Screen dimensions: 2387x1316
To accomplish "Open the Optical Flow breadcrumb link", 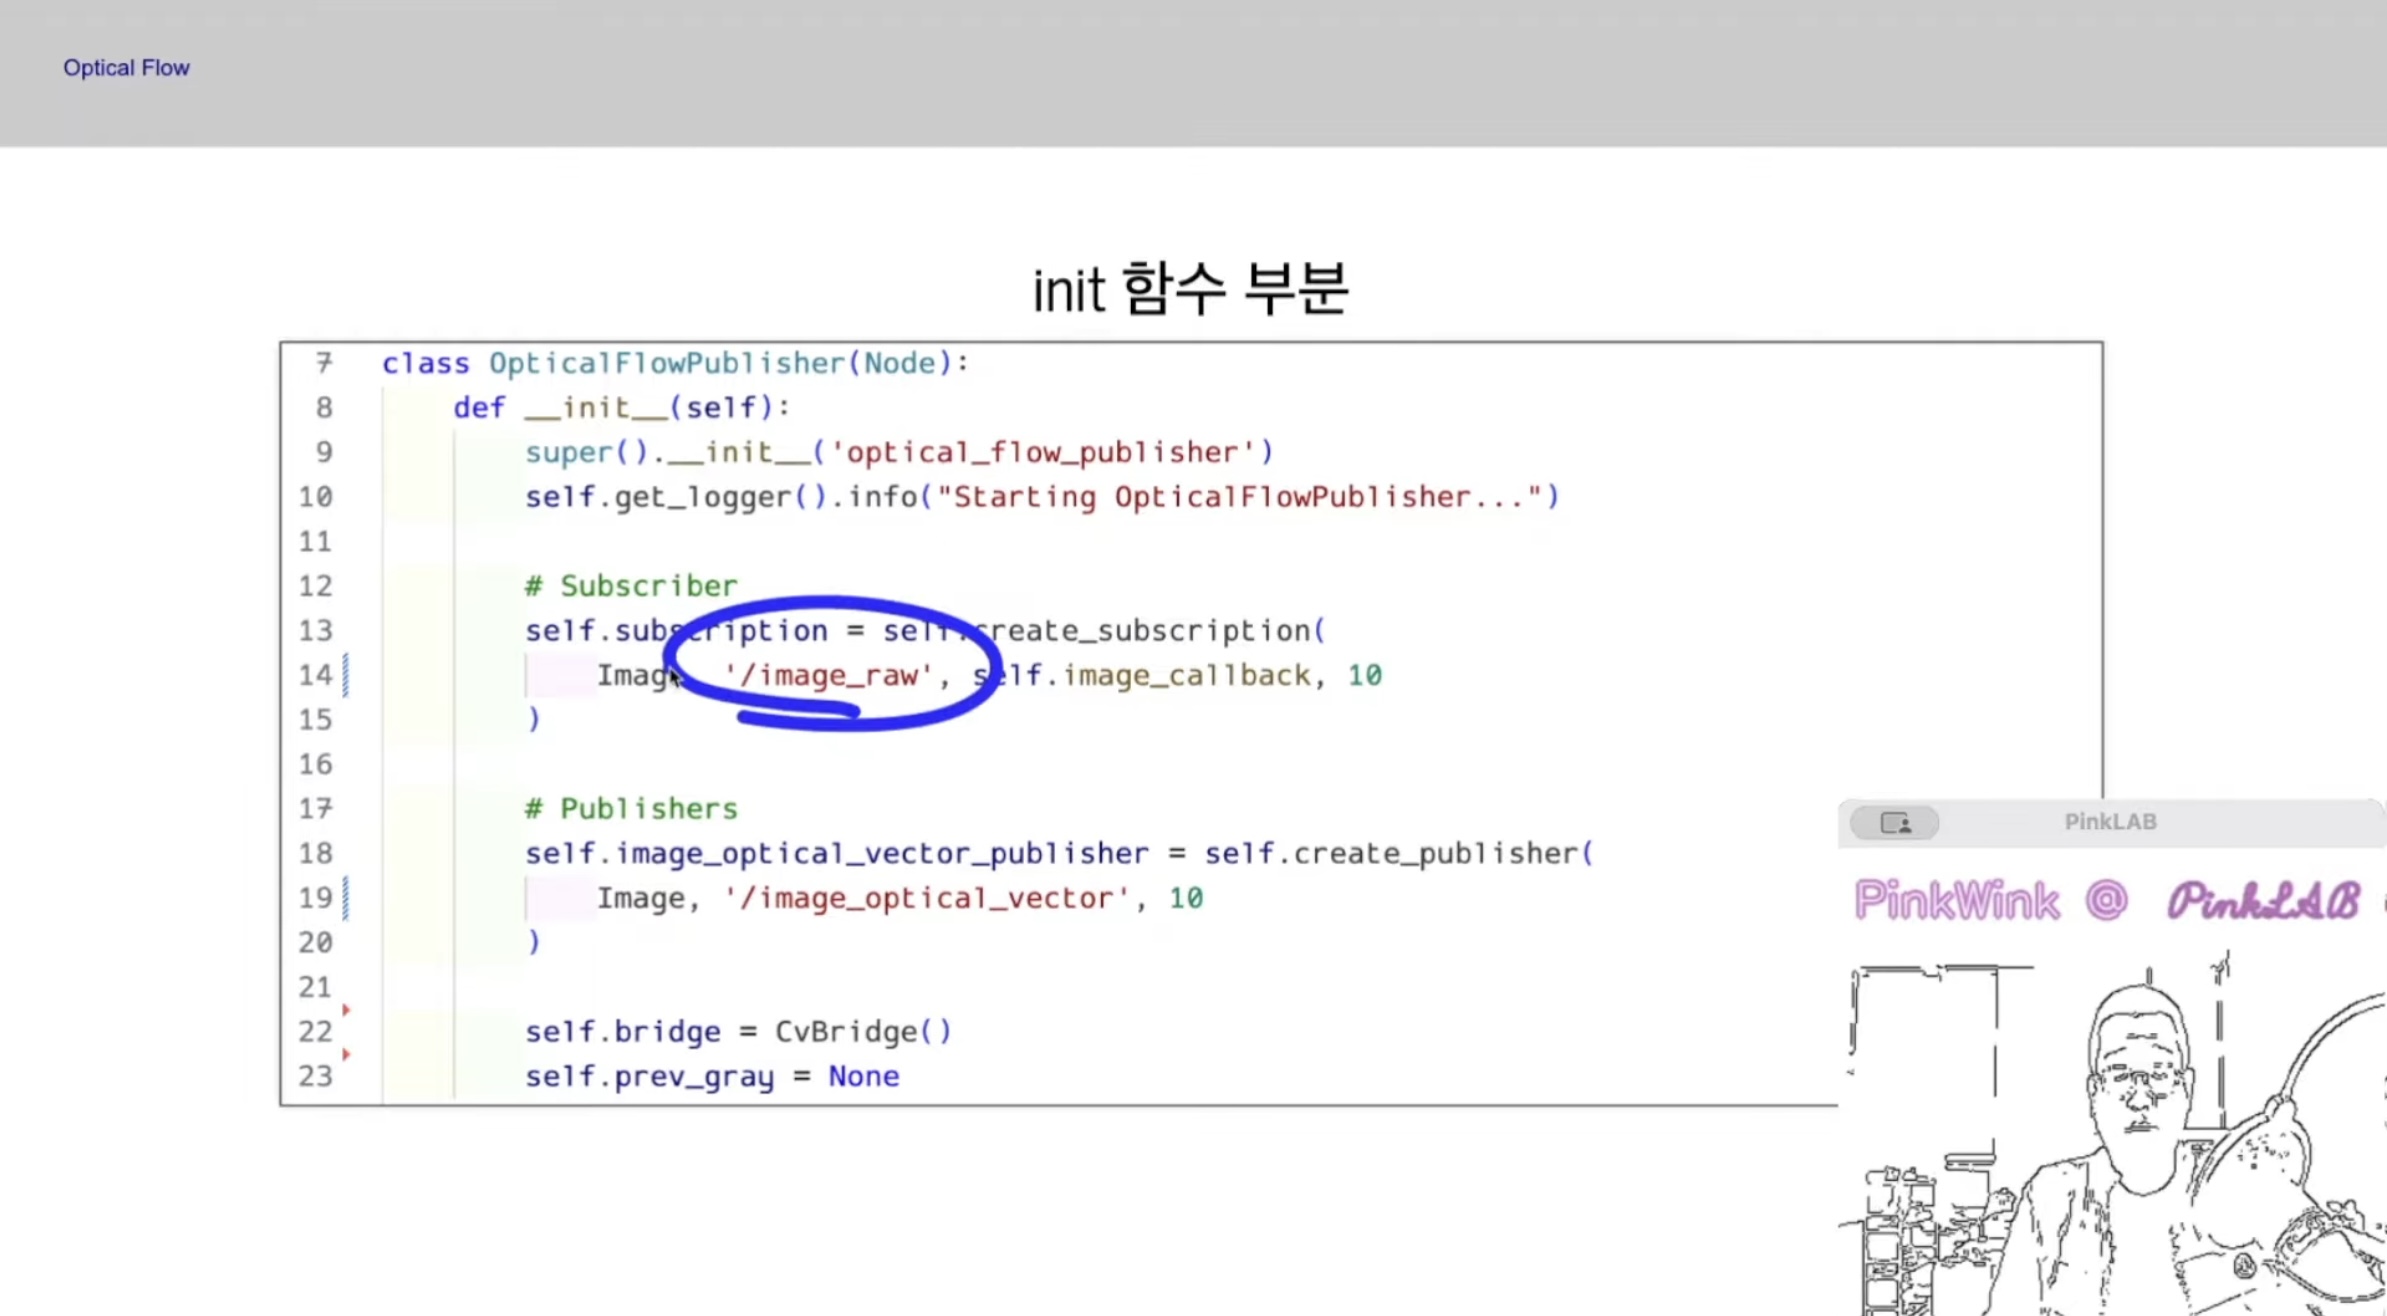I will pos(126,68).
